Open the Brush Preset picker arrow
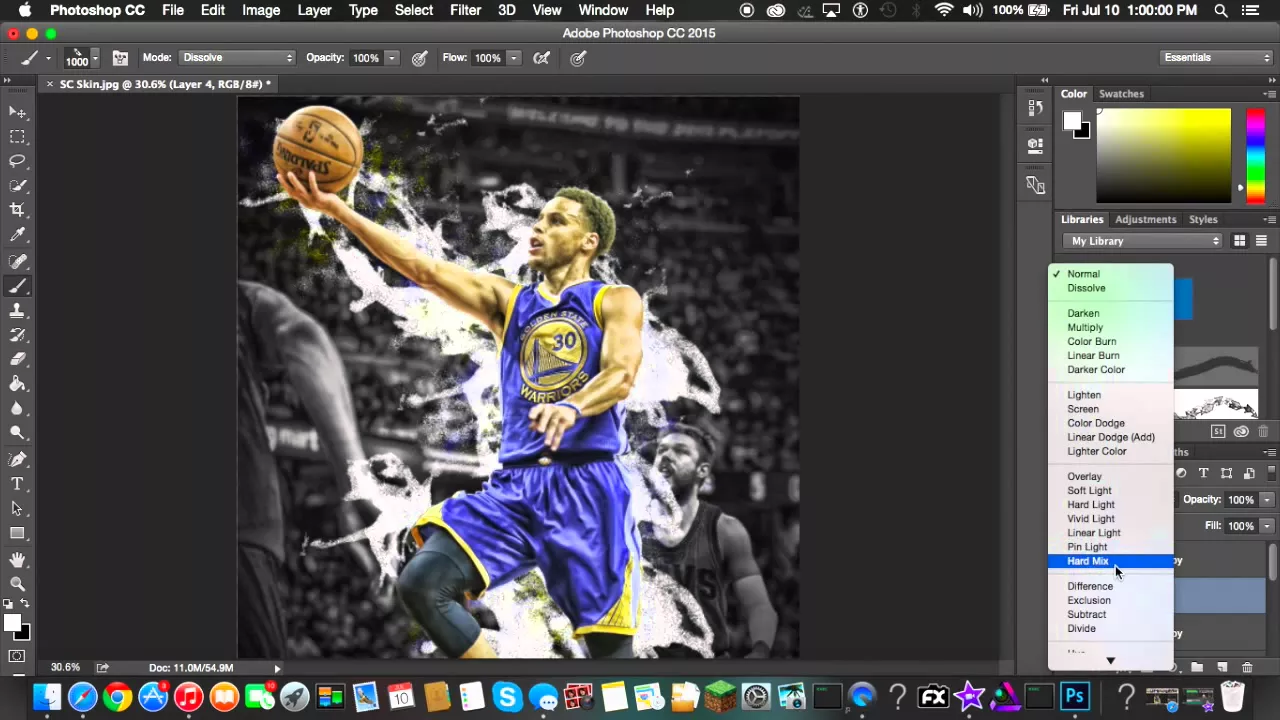1280x720 pixels. pyautogui.click(x=94, y=58)
